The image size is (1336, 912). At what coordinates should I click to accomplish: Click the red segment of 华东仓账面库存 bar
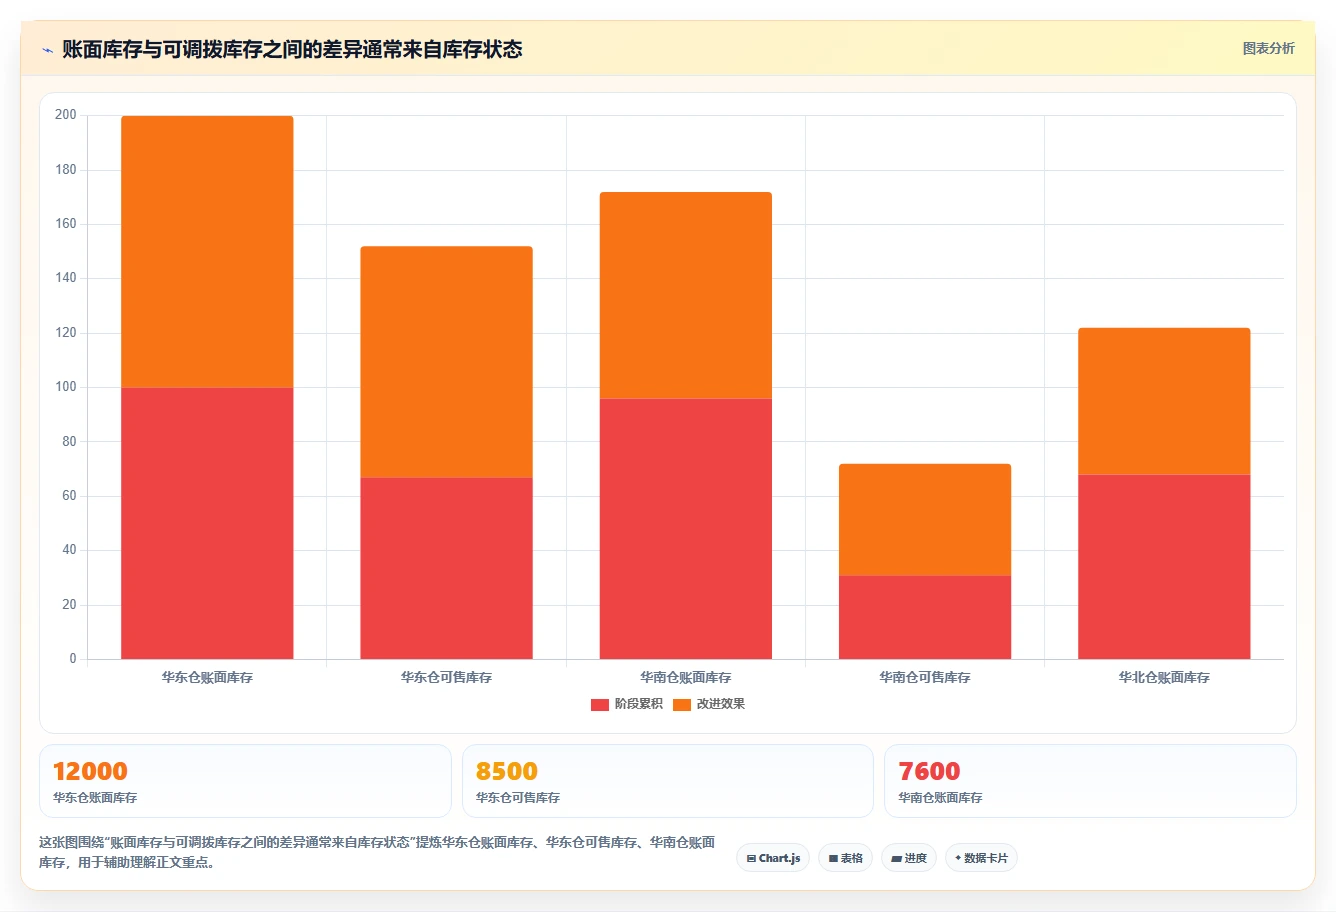point(207,523)
